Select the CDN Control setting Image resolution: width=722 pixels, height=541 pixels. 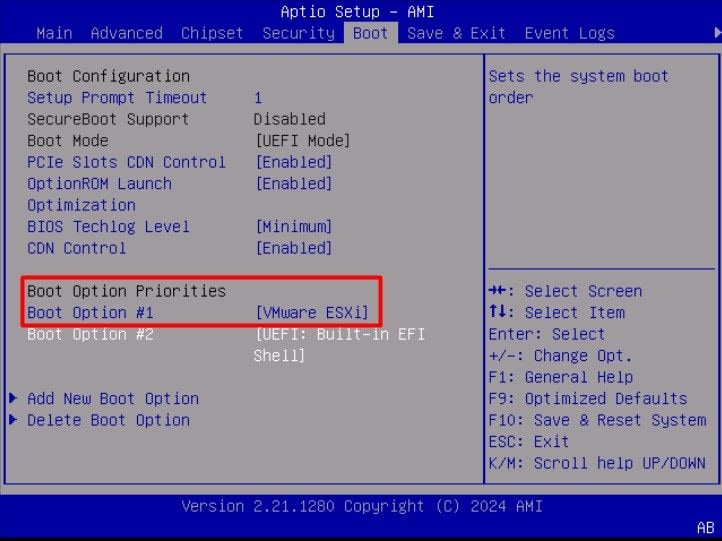[x=76, y=248]
